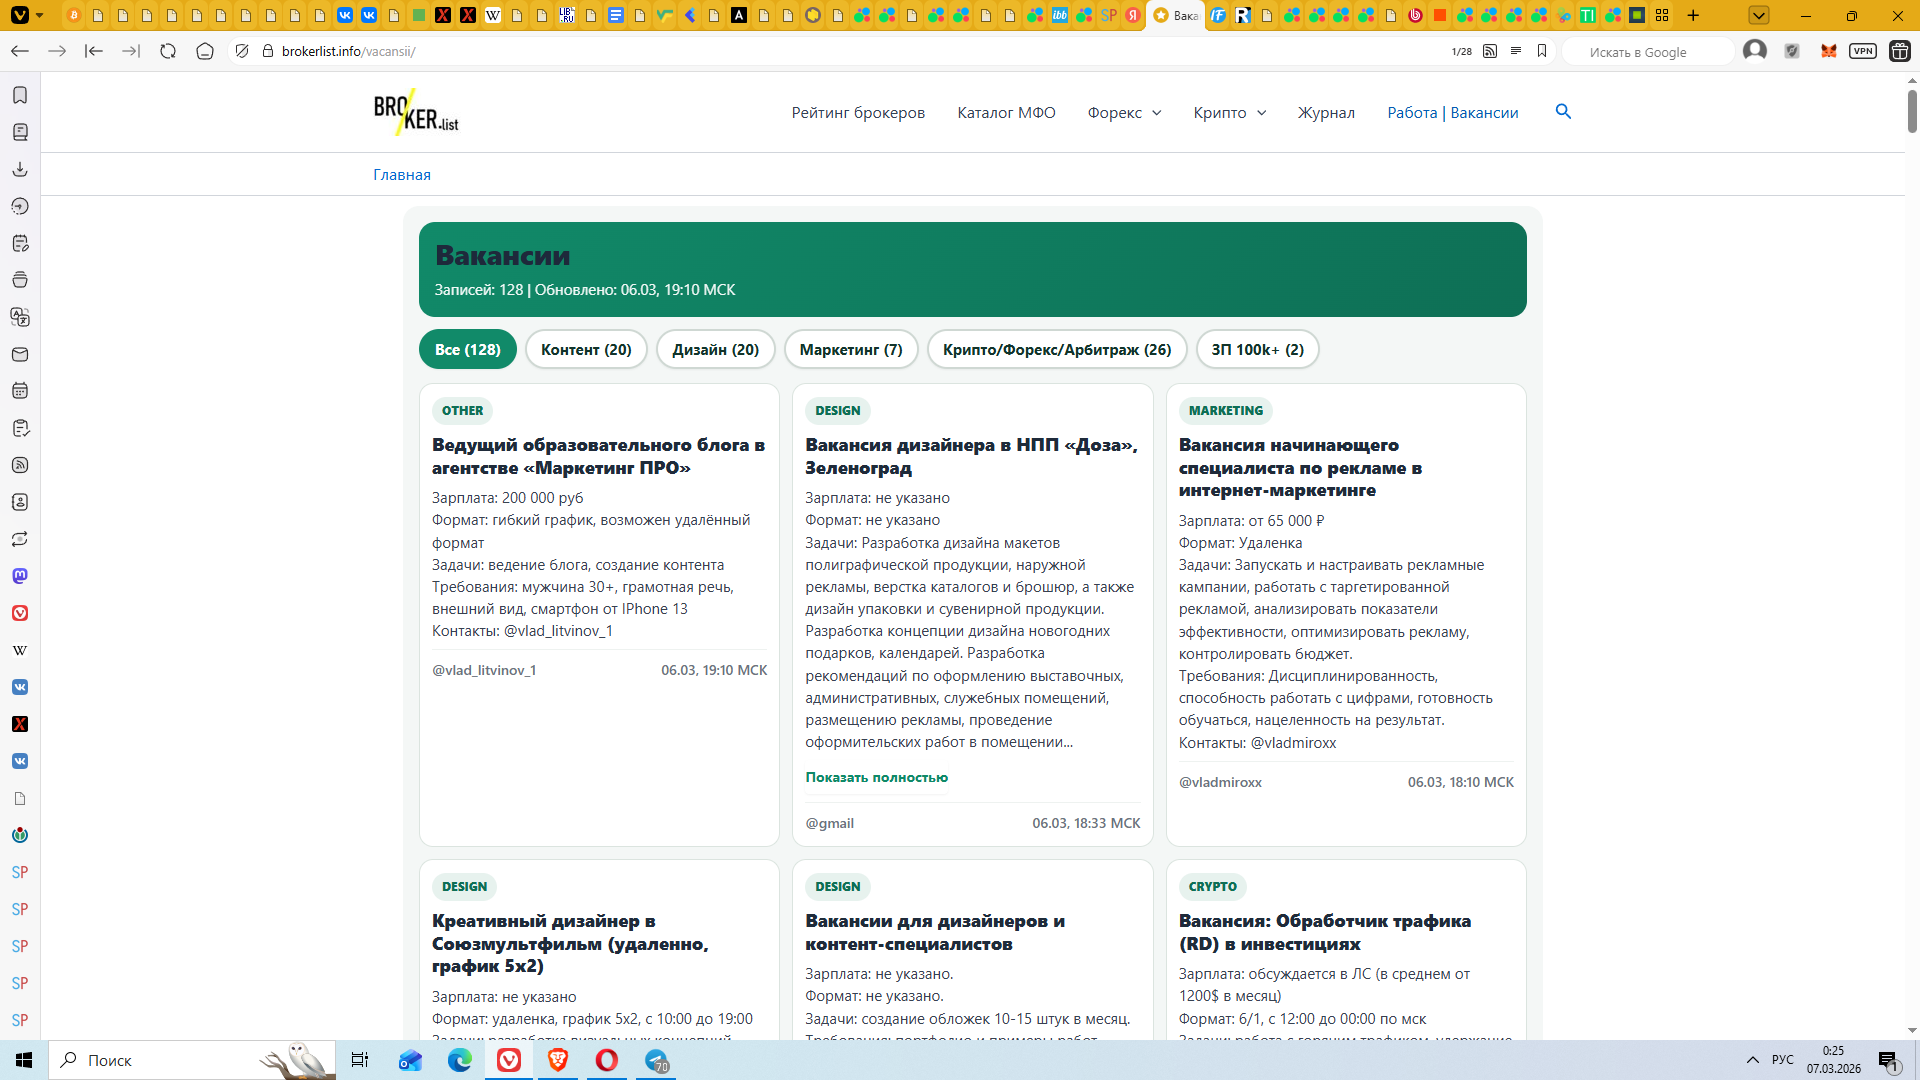Reload the current page
The width and height of the screenshot is (1920, 1080).
168,51
